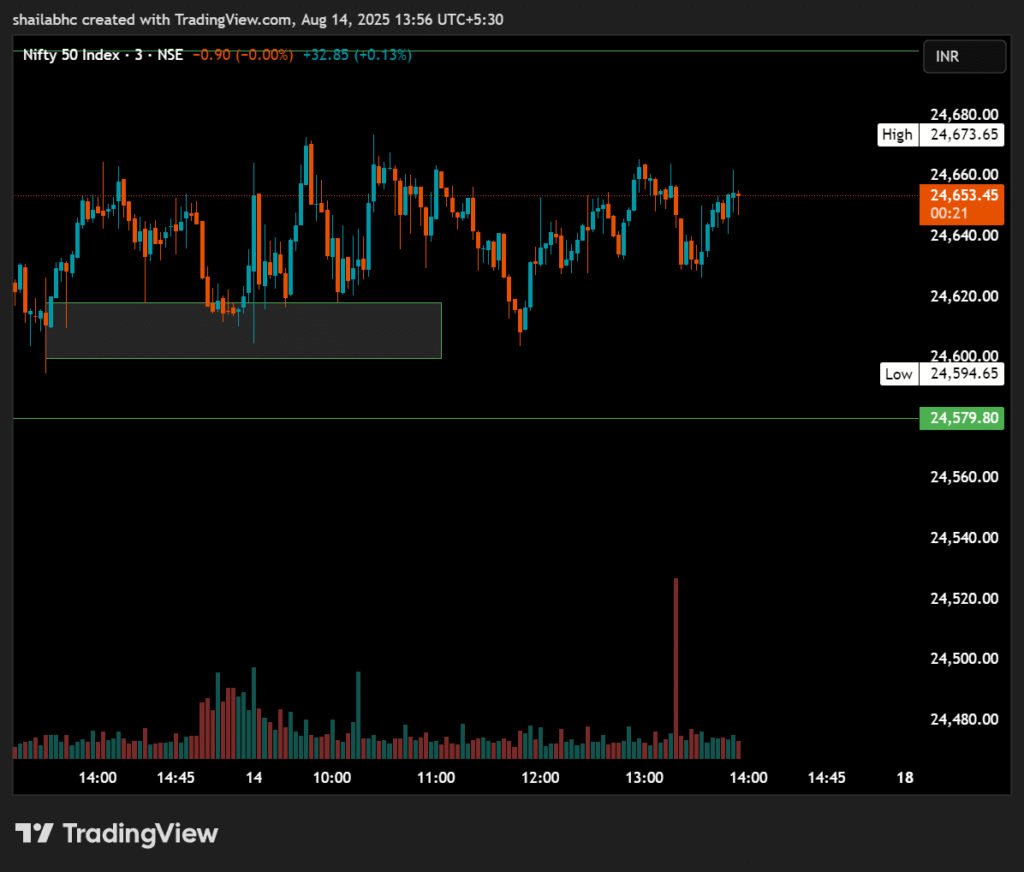Click the green 24,579.80 price line label

click(x=961, y=418)
